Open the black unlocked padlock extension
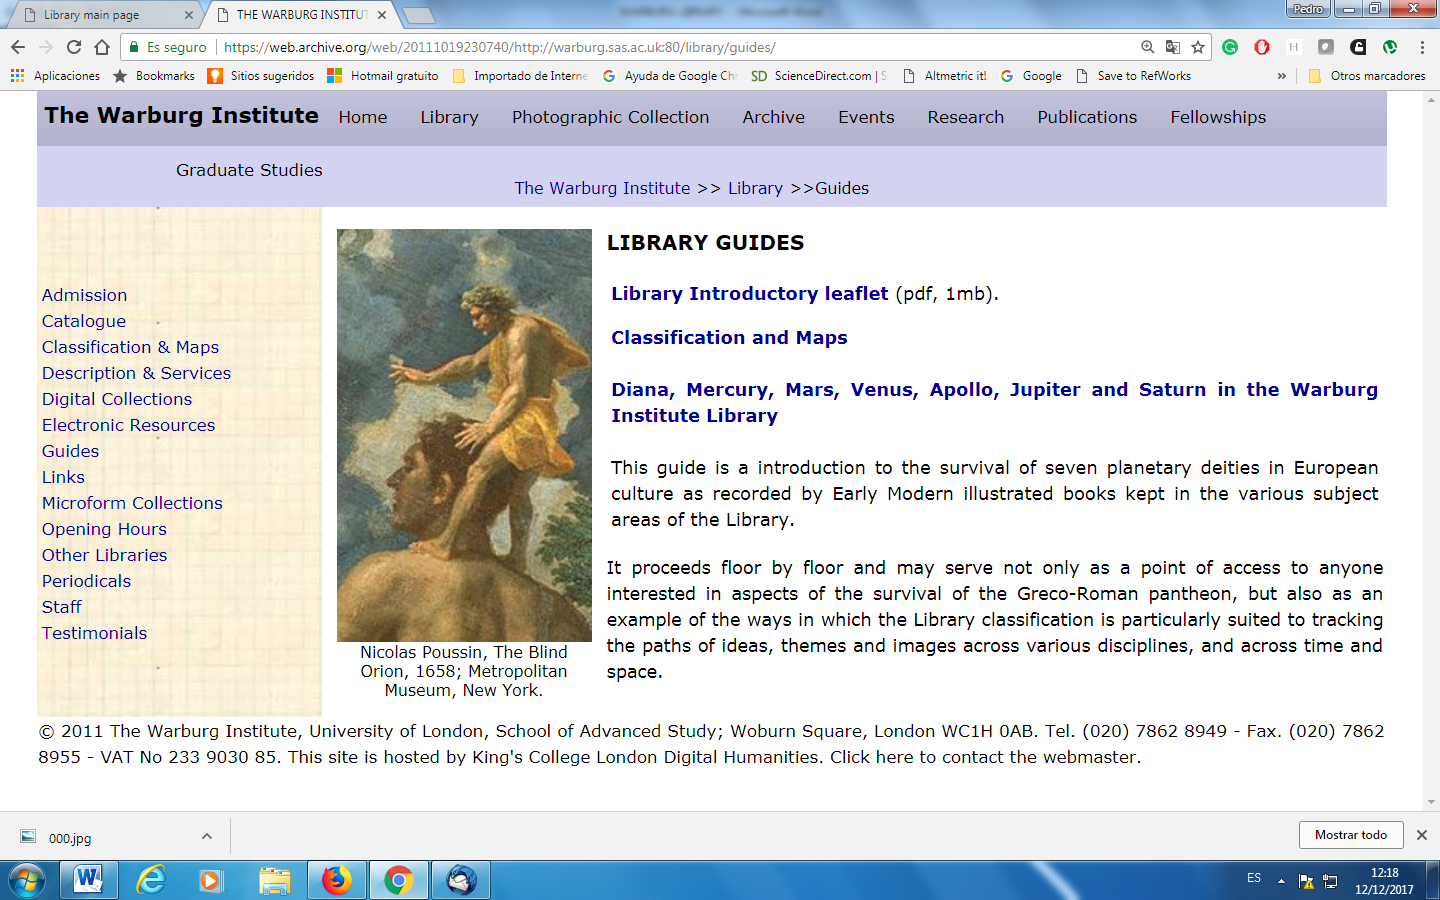1440x900 pixels. pyautogui.click(x=1358, y=47)
